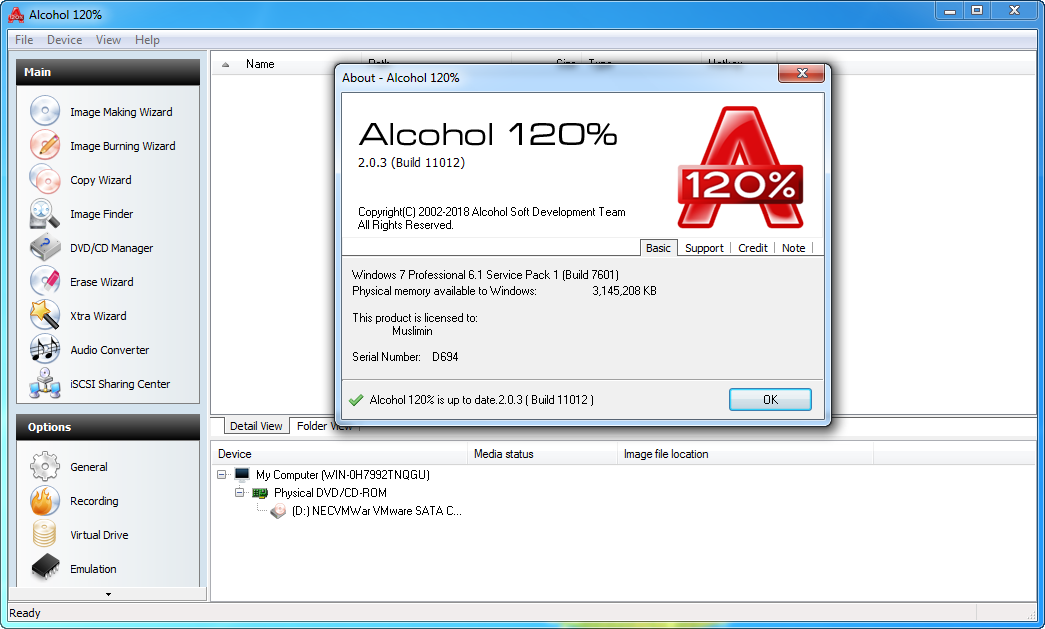The width and height of the screenshot is (1045, 629).
Task: Click Ready status bar text
Action: pos(25,613)
